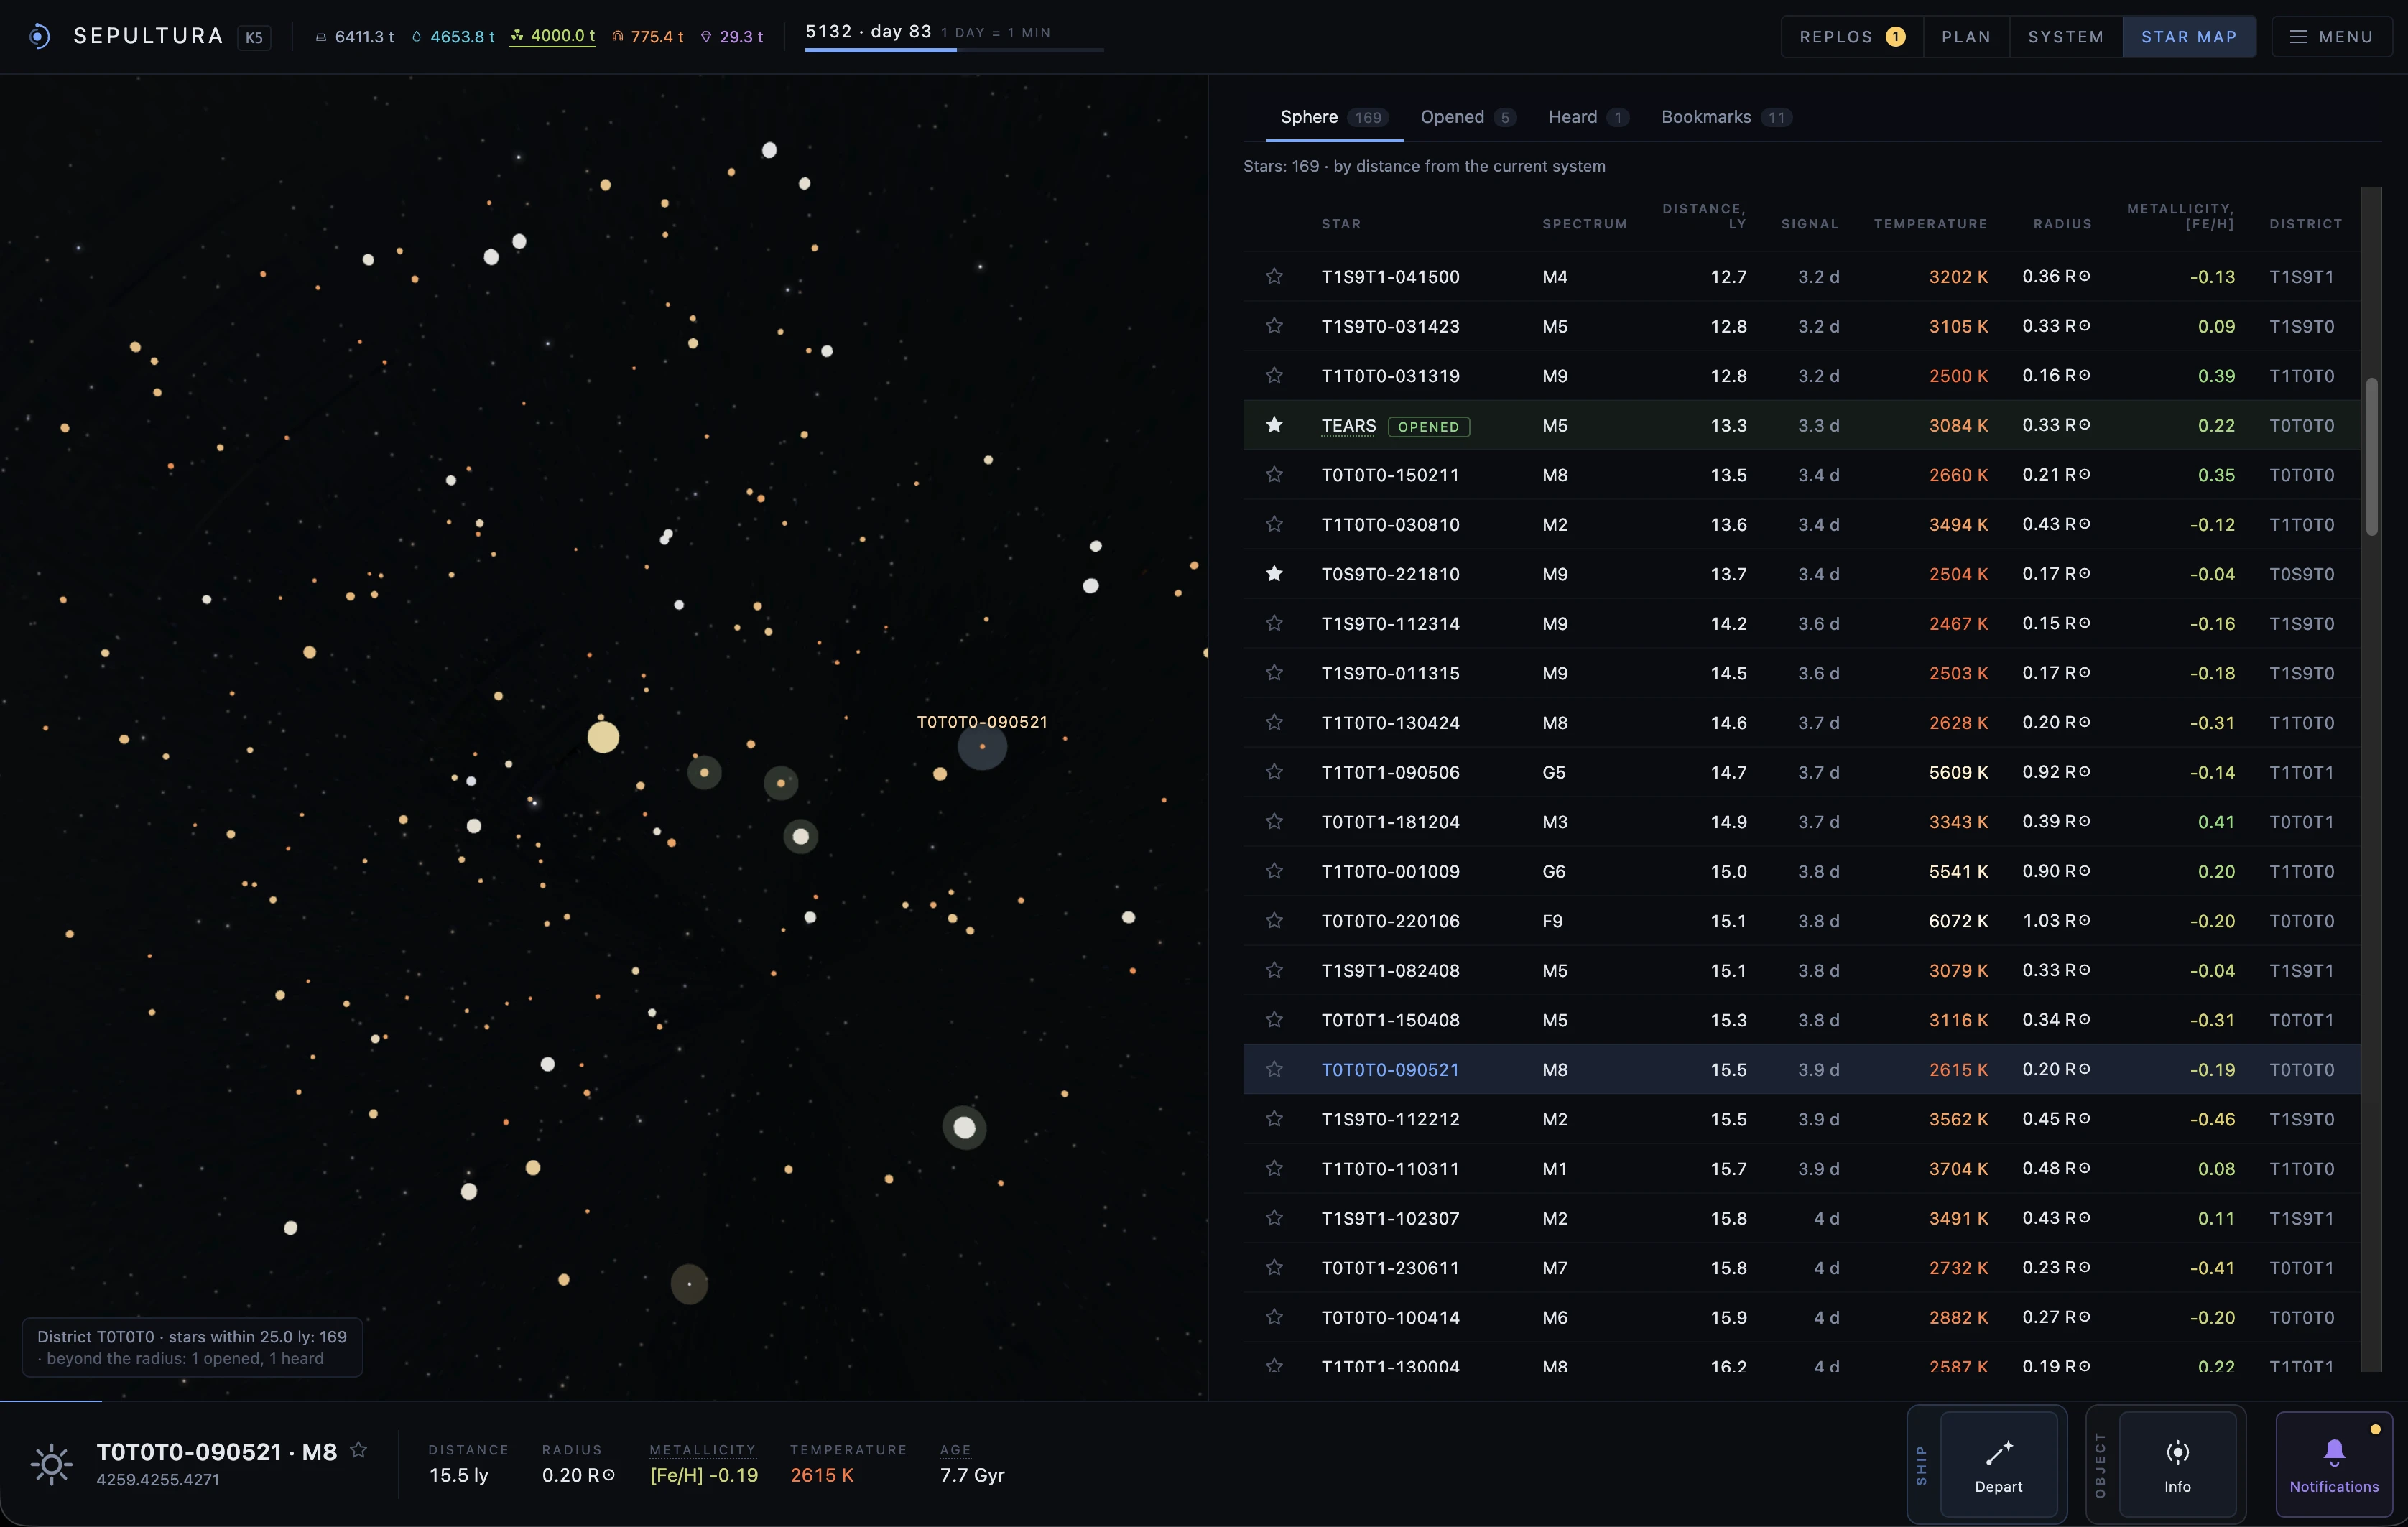Select row T1T0T0-030810
Image resolution: width=2408 pixels, height=1527 pixels.
(x=1801, y=524)
